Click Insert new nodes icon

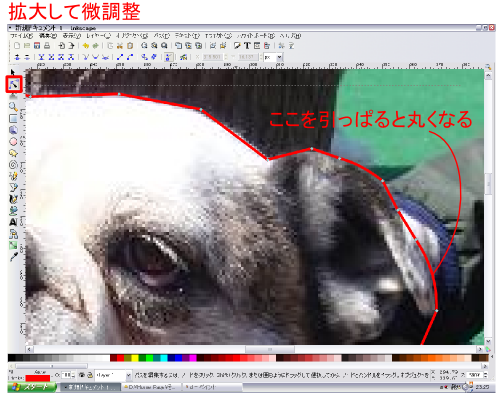pos(17,57)
